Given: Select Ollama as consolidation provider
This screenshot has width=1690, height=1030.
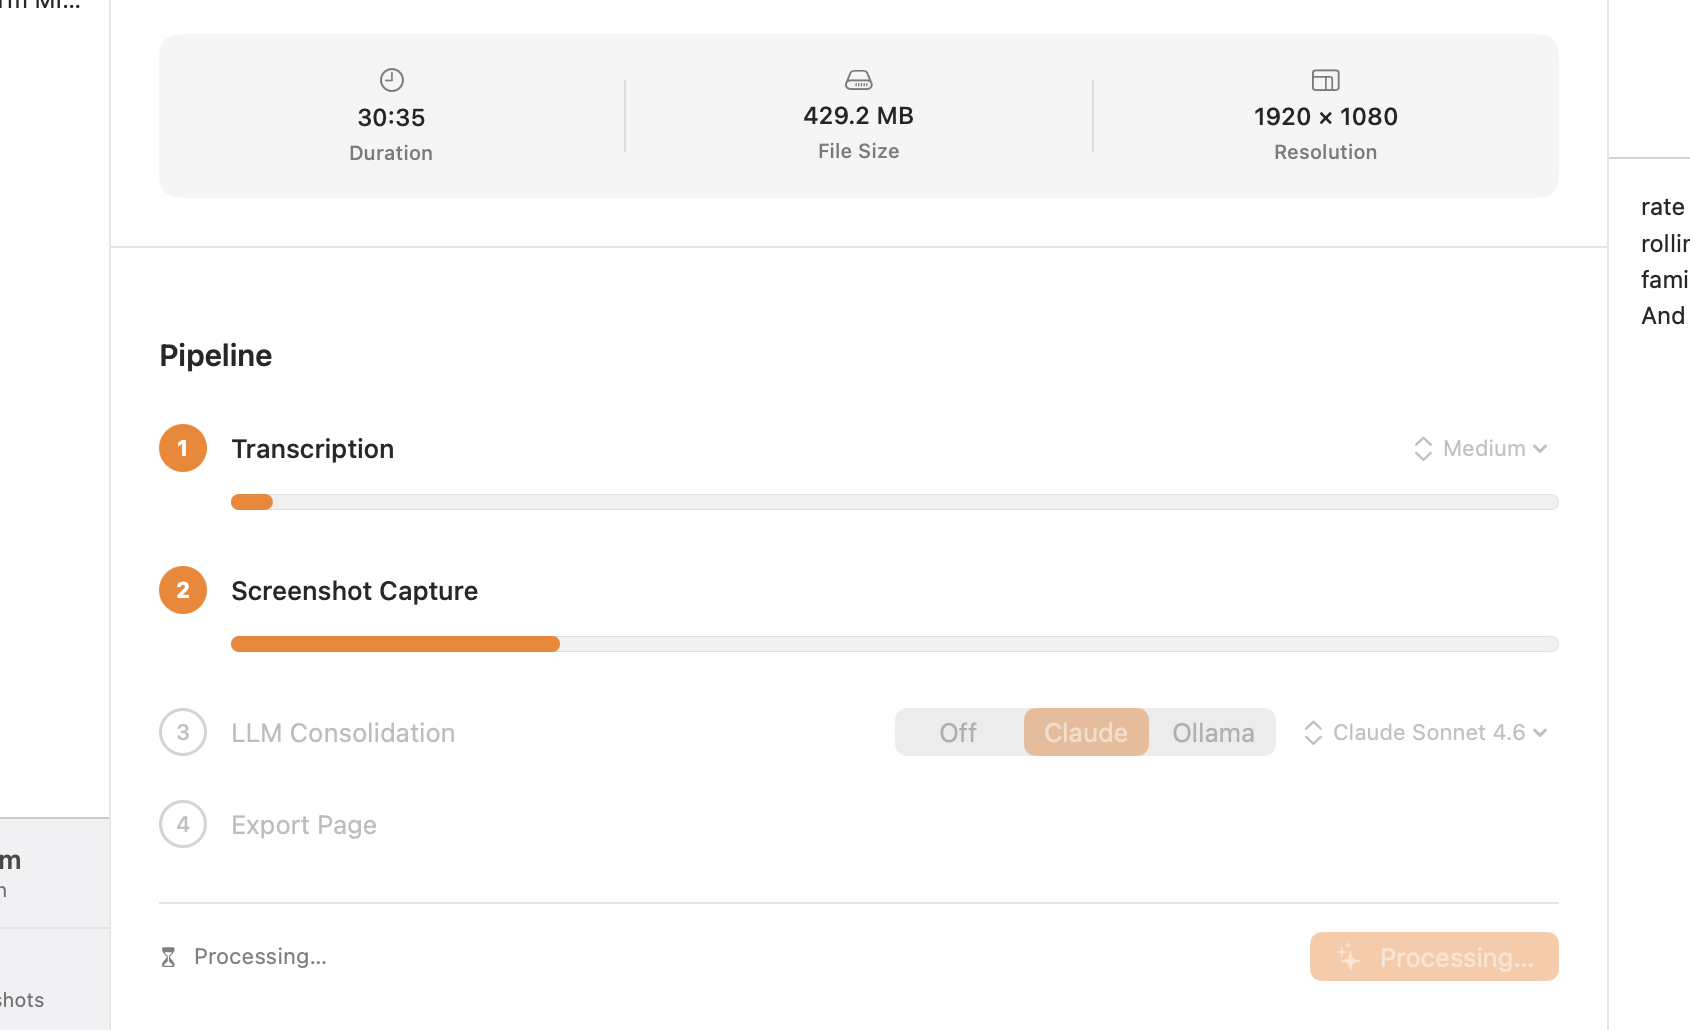Looking at the screenshot, I should tap(1212, 732).
